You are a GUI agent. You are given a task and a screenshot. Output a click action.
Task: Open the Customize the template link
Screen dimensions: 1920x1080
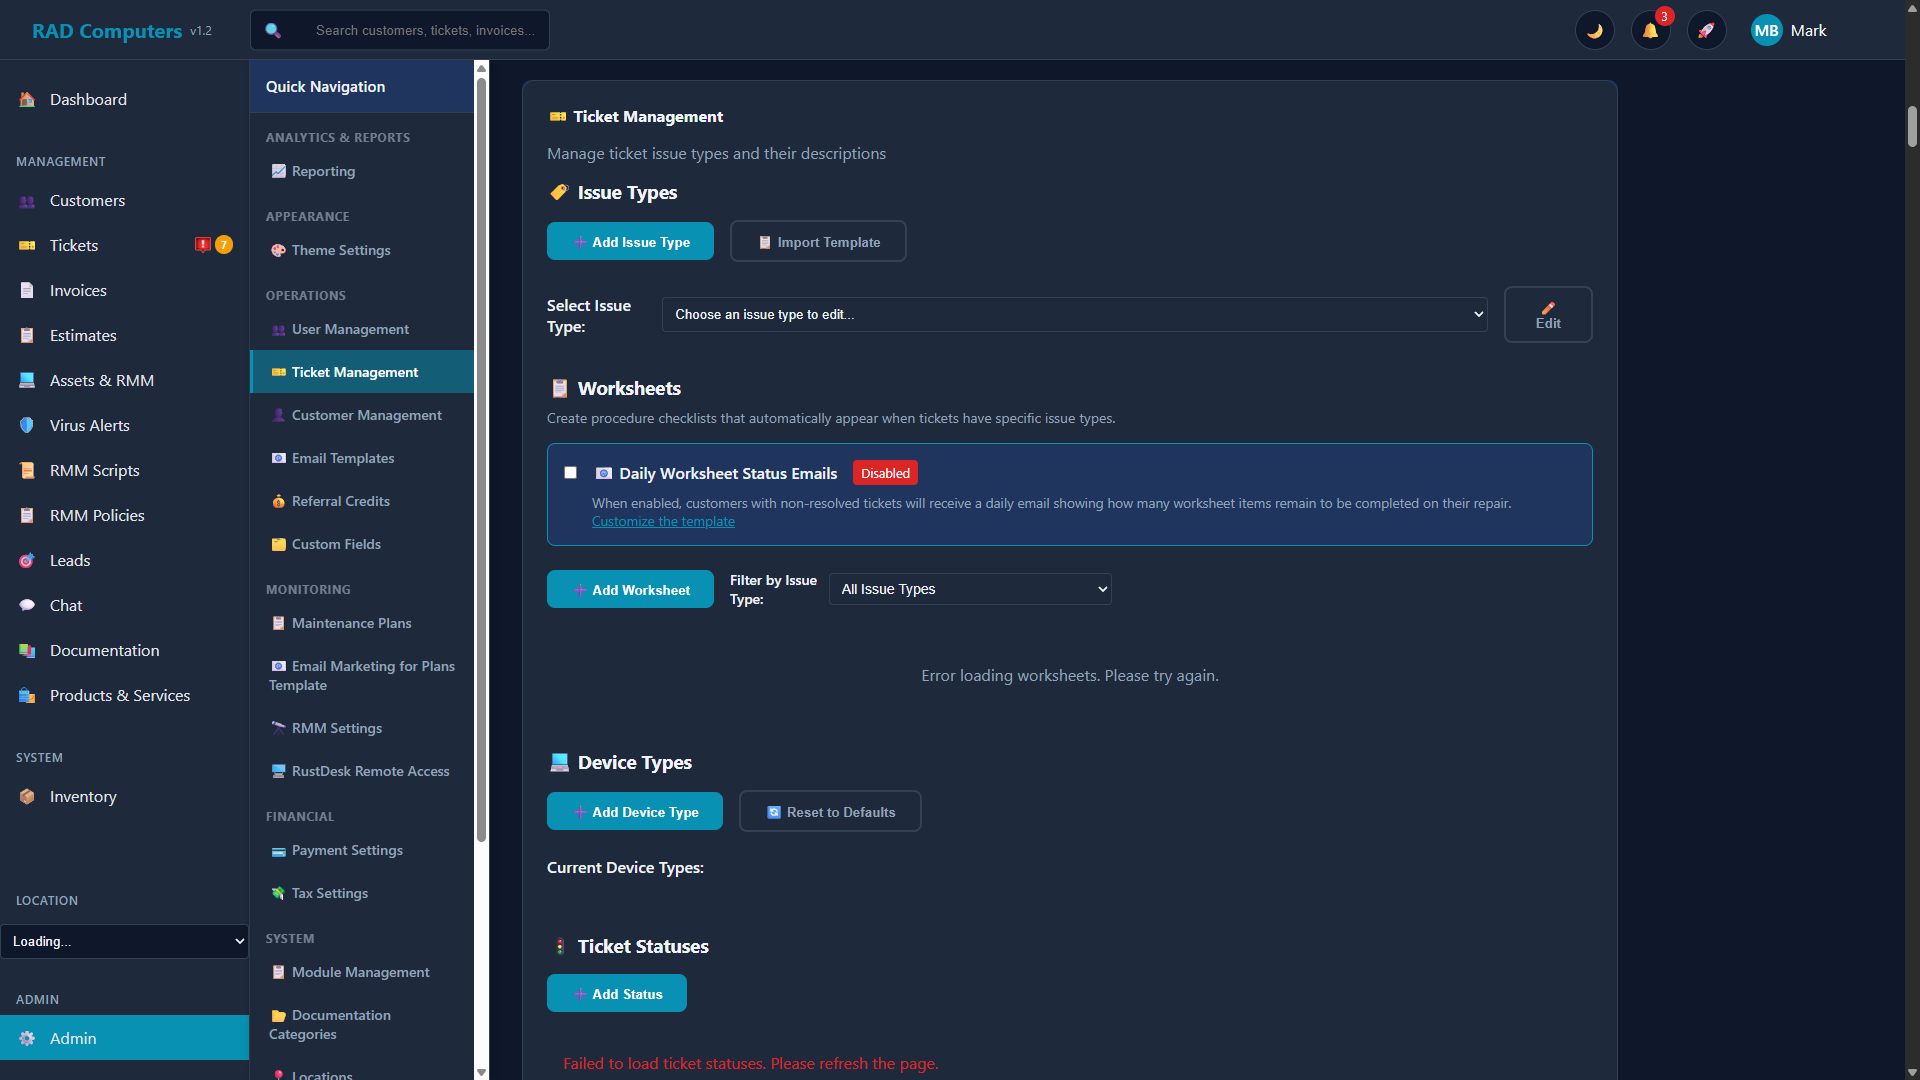(x=662, y=521)
